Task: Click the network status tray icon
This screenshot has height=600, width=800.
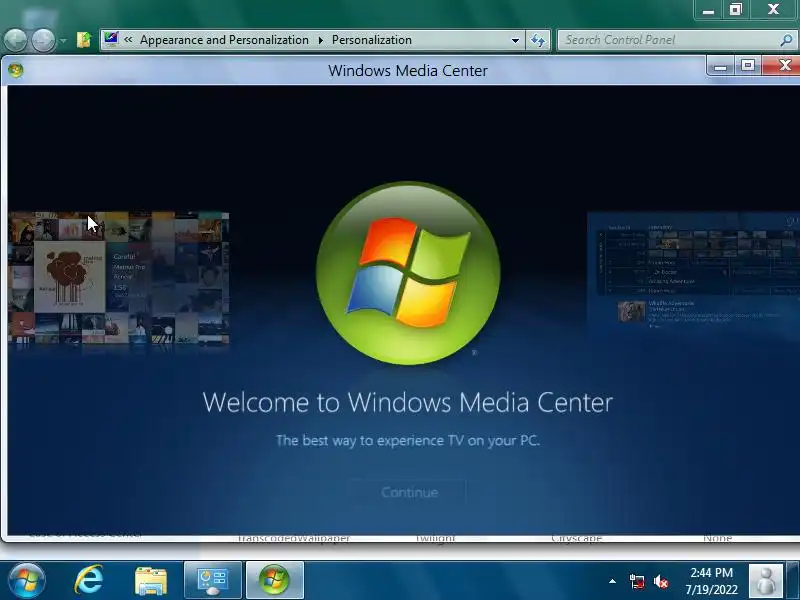Action: tap(637, 582)
